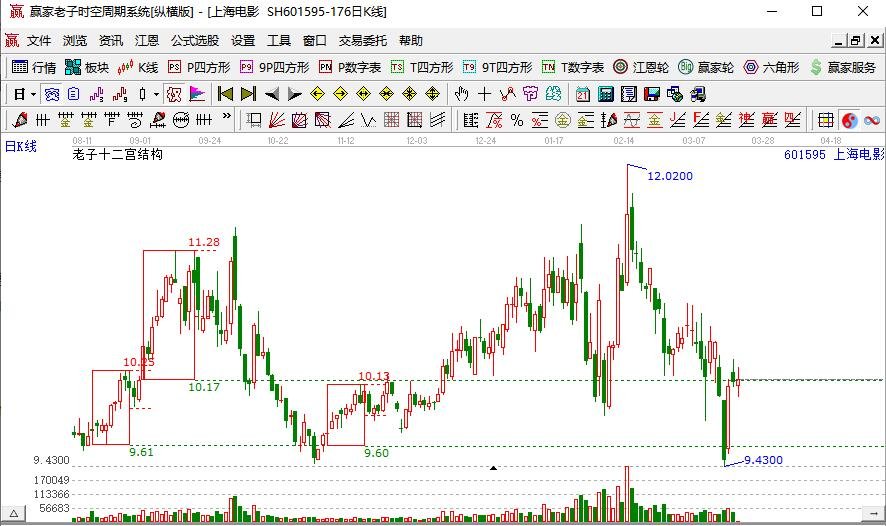Screen dimensions: 886x526
Task: Open the 六角形 hexagon tool
Action: click(771, 67)
